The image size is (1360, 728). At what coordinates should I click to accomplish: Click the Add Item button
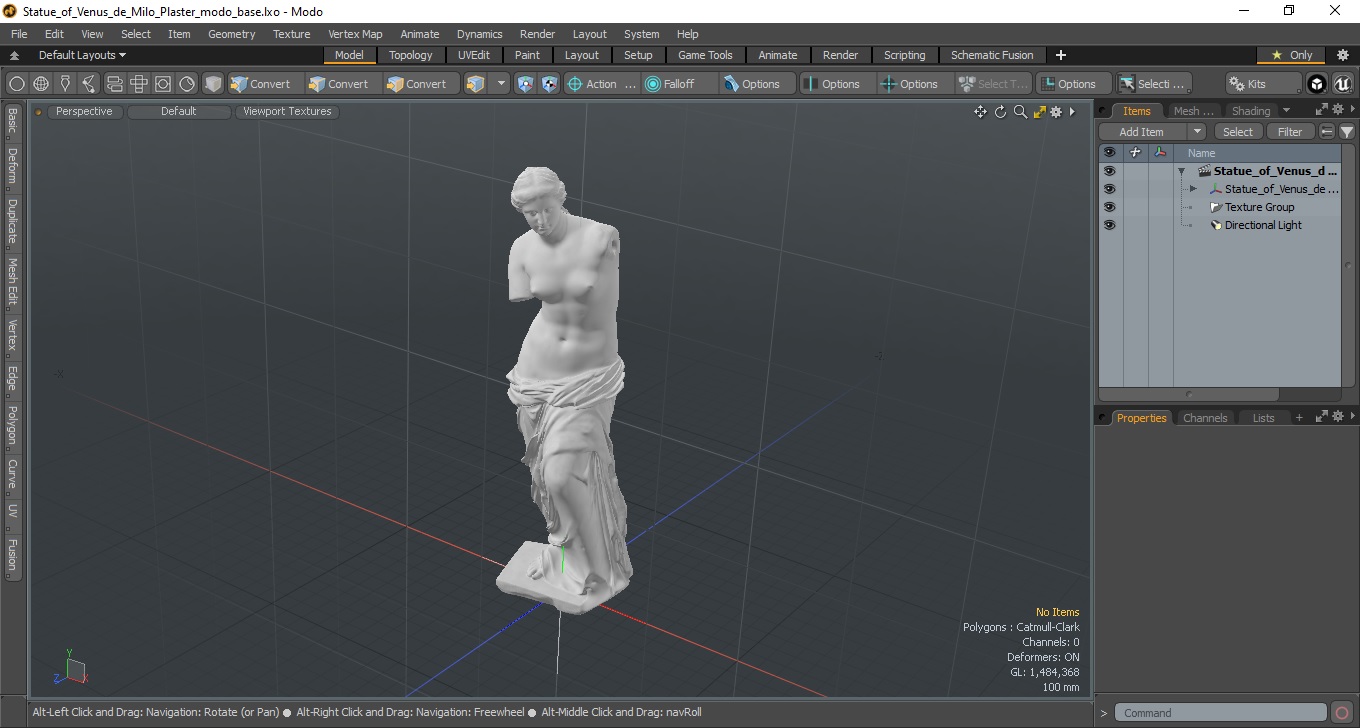point(1143,132)
